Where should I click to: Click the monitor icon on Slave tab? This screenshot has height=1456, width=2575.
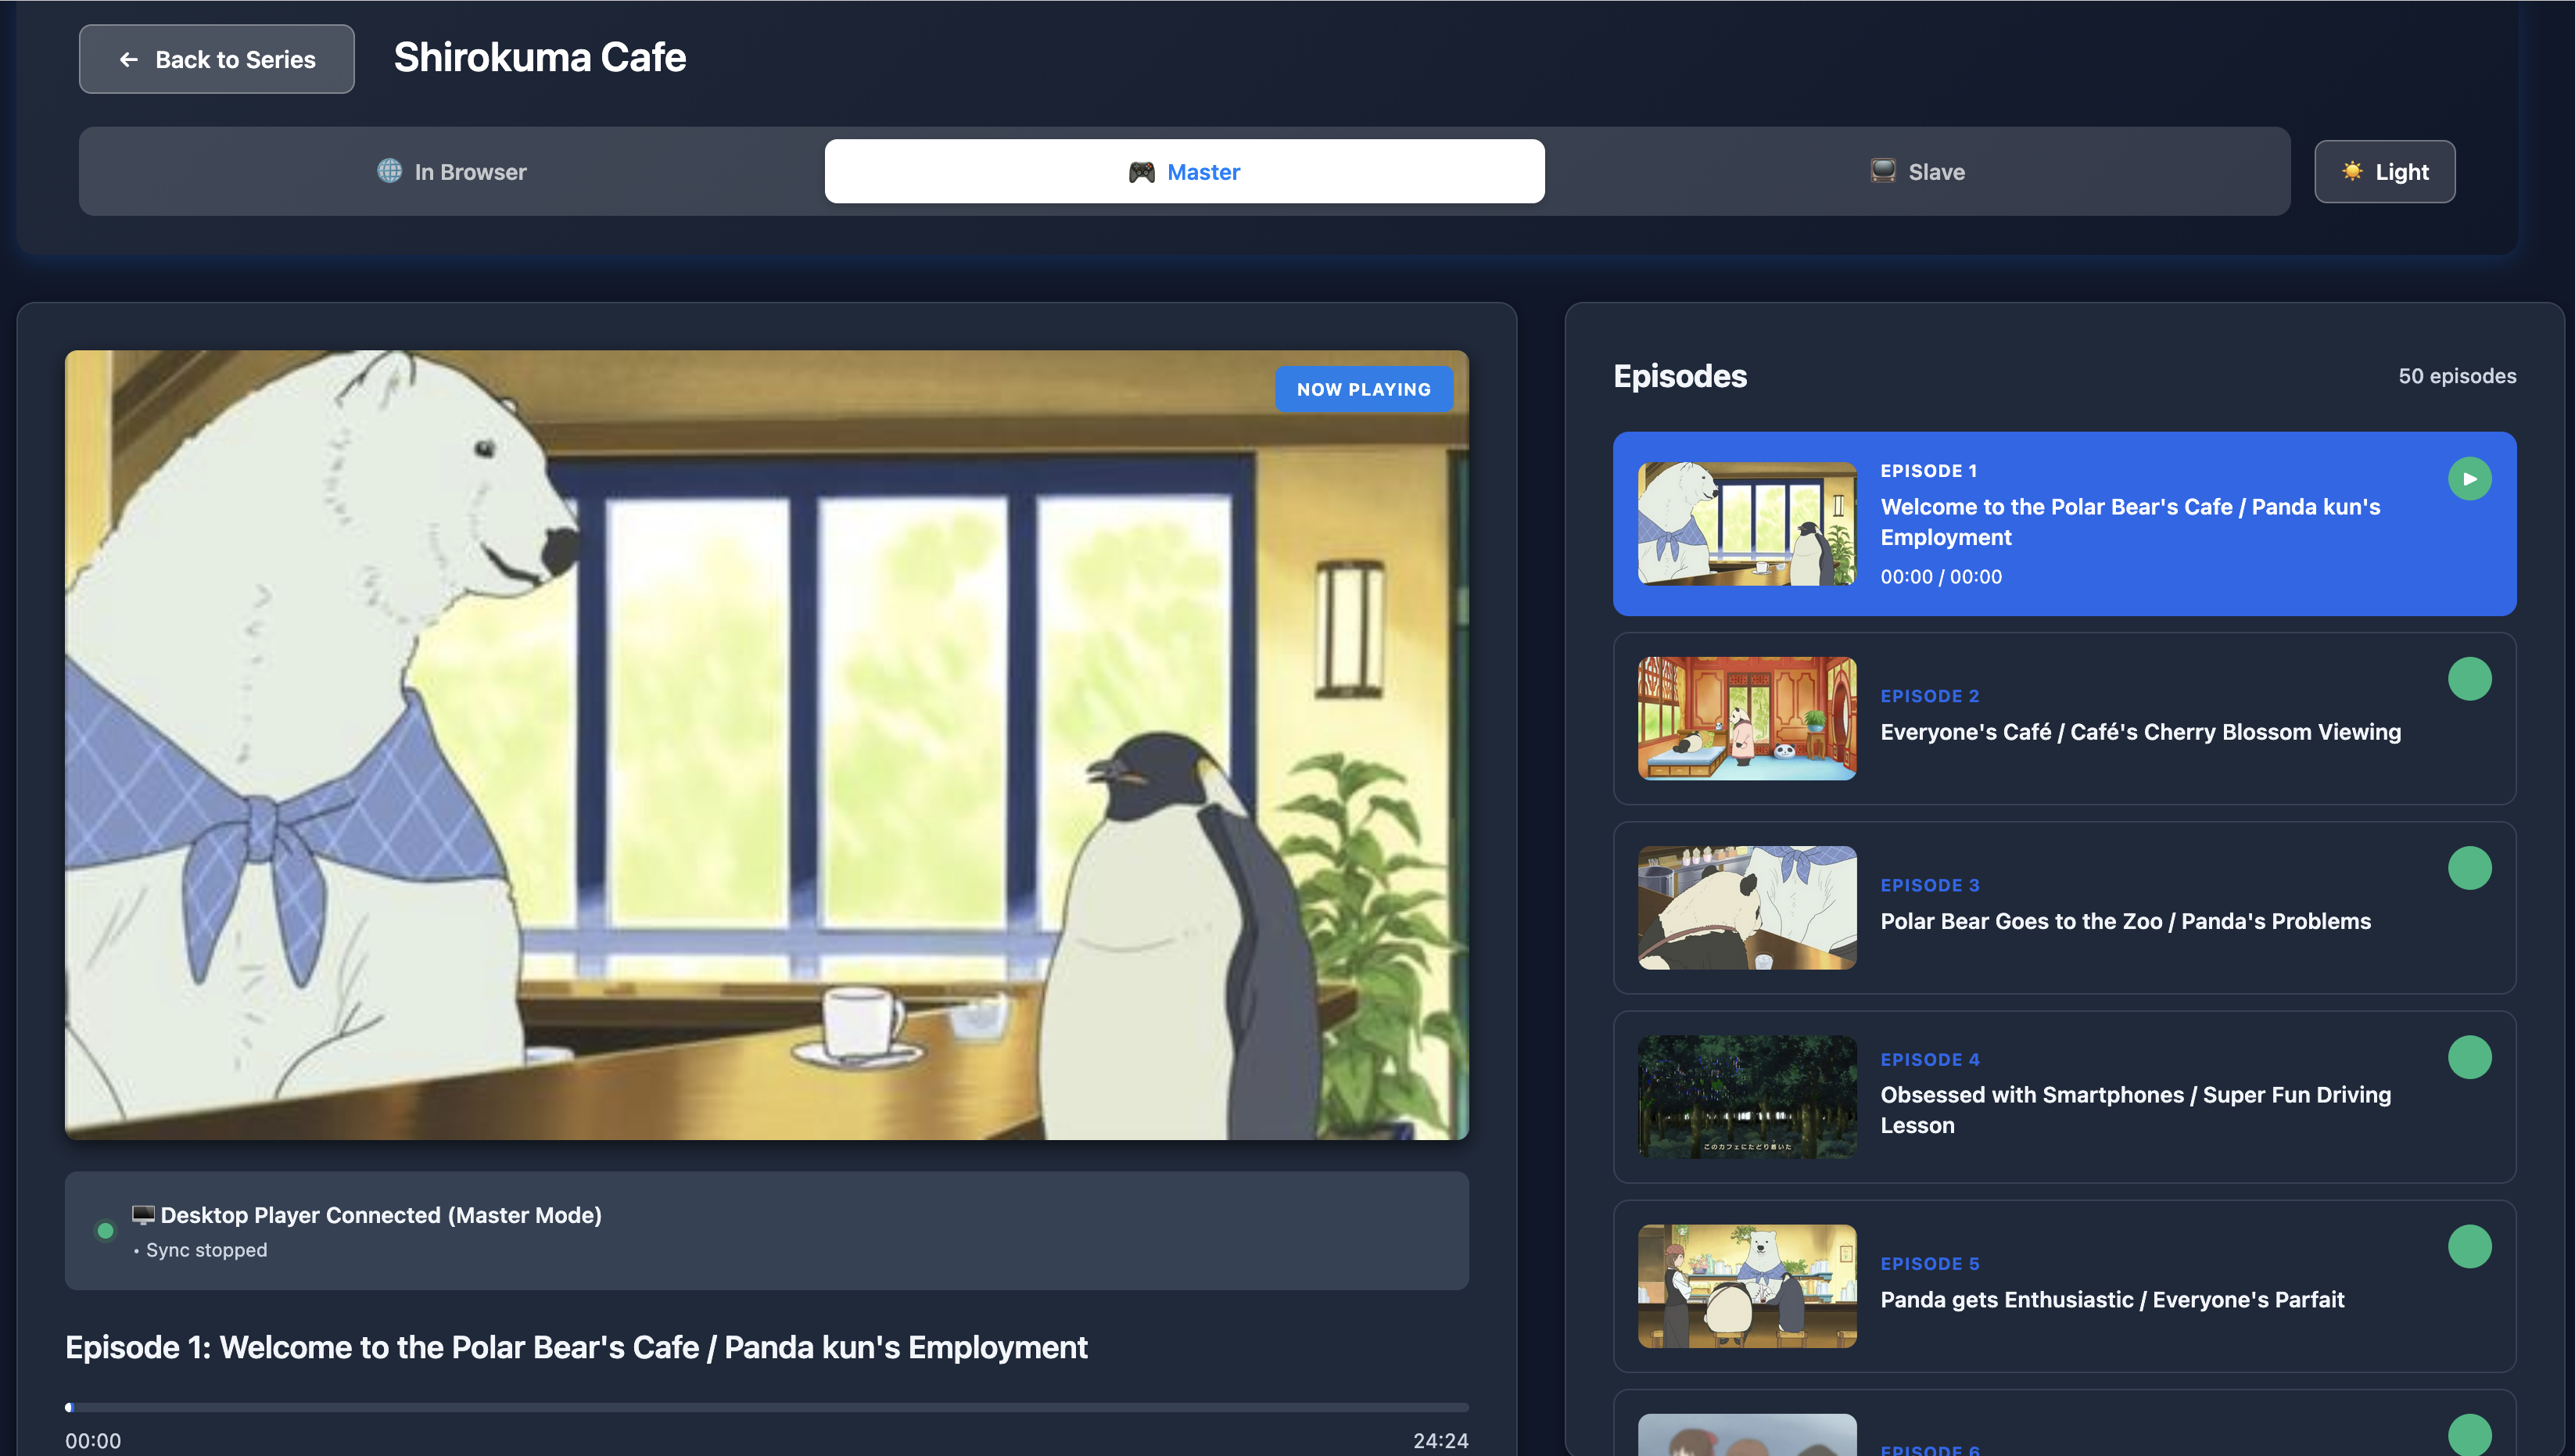click(x=1883, y=171)
